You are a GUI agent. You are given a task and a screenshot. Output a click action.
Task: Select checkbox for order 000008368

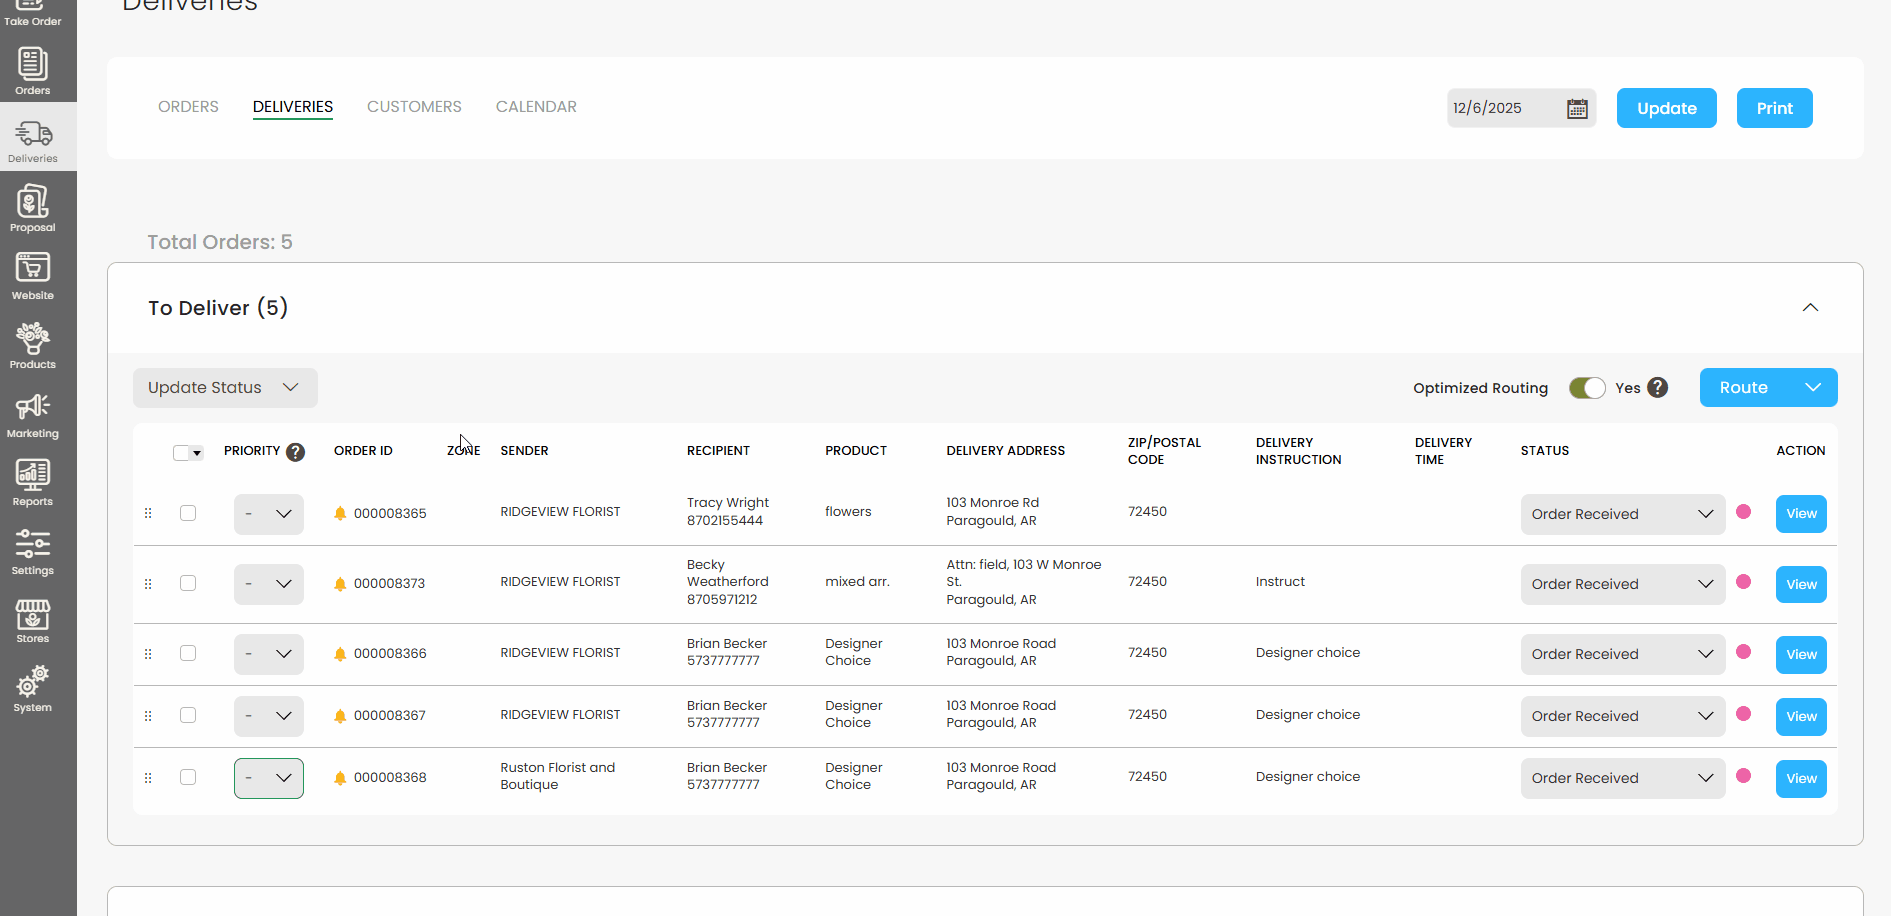(x=188, y=777)
